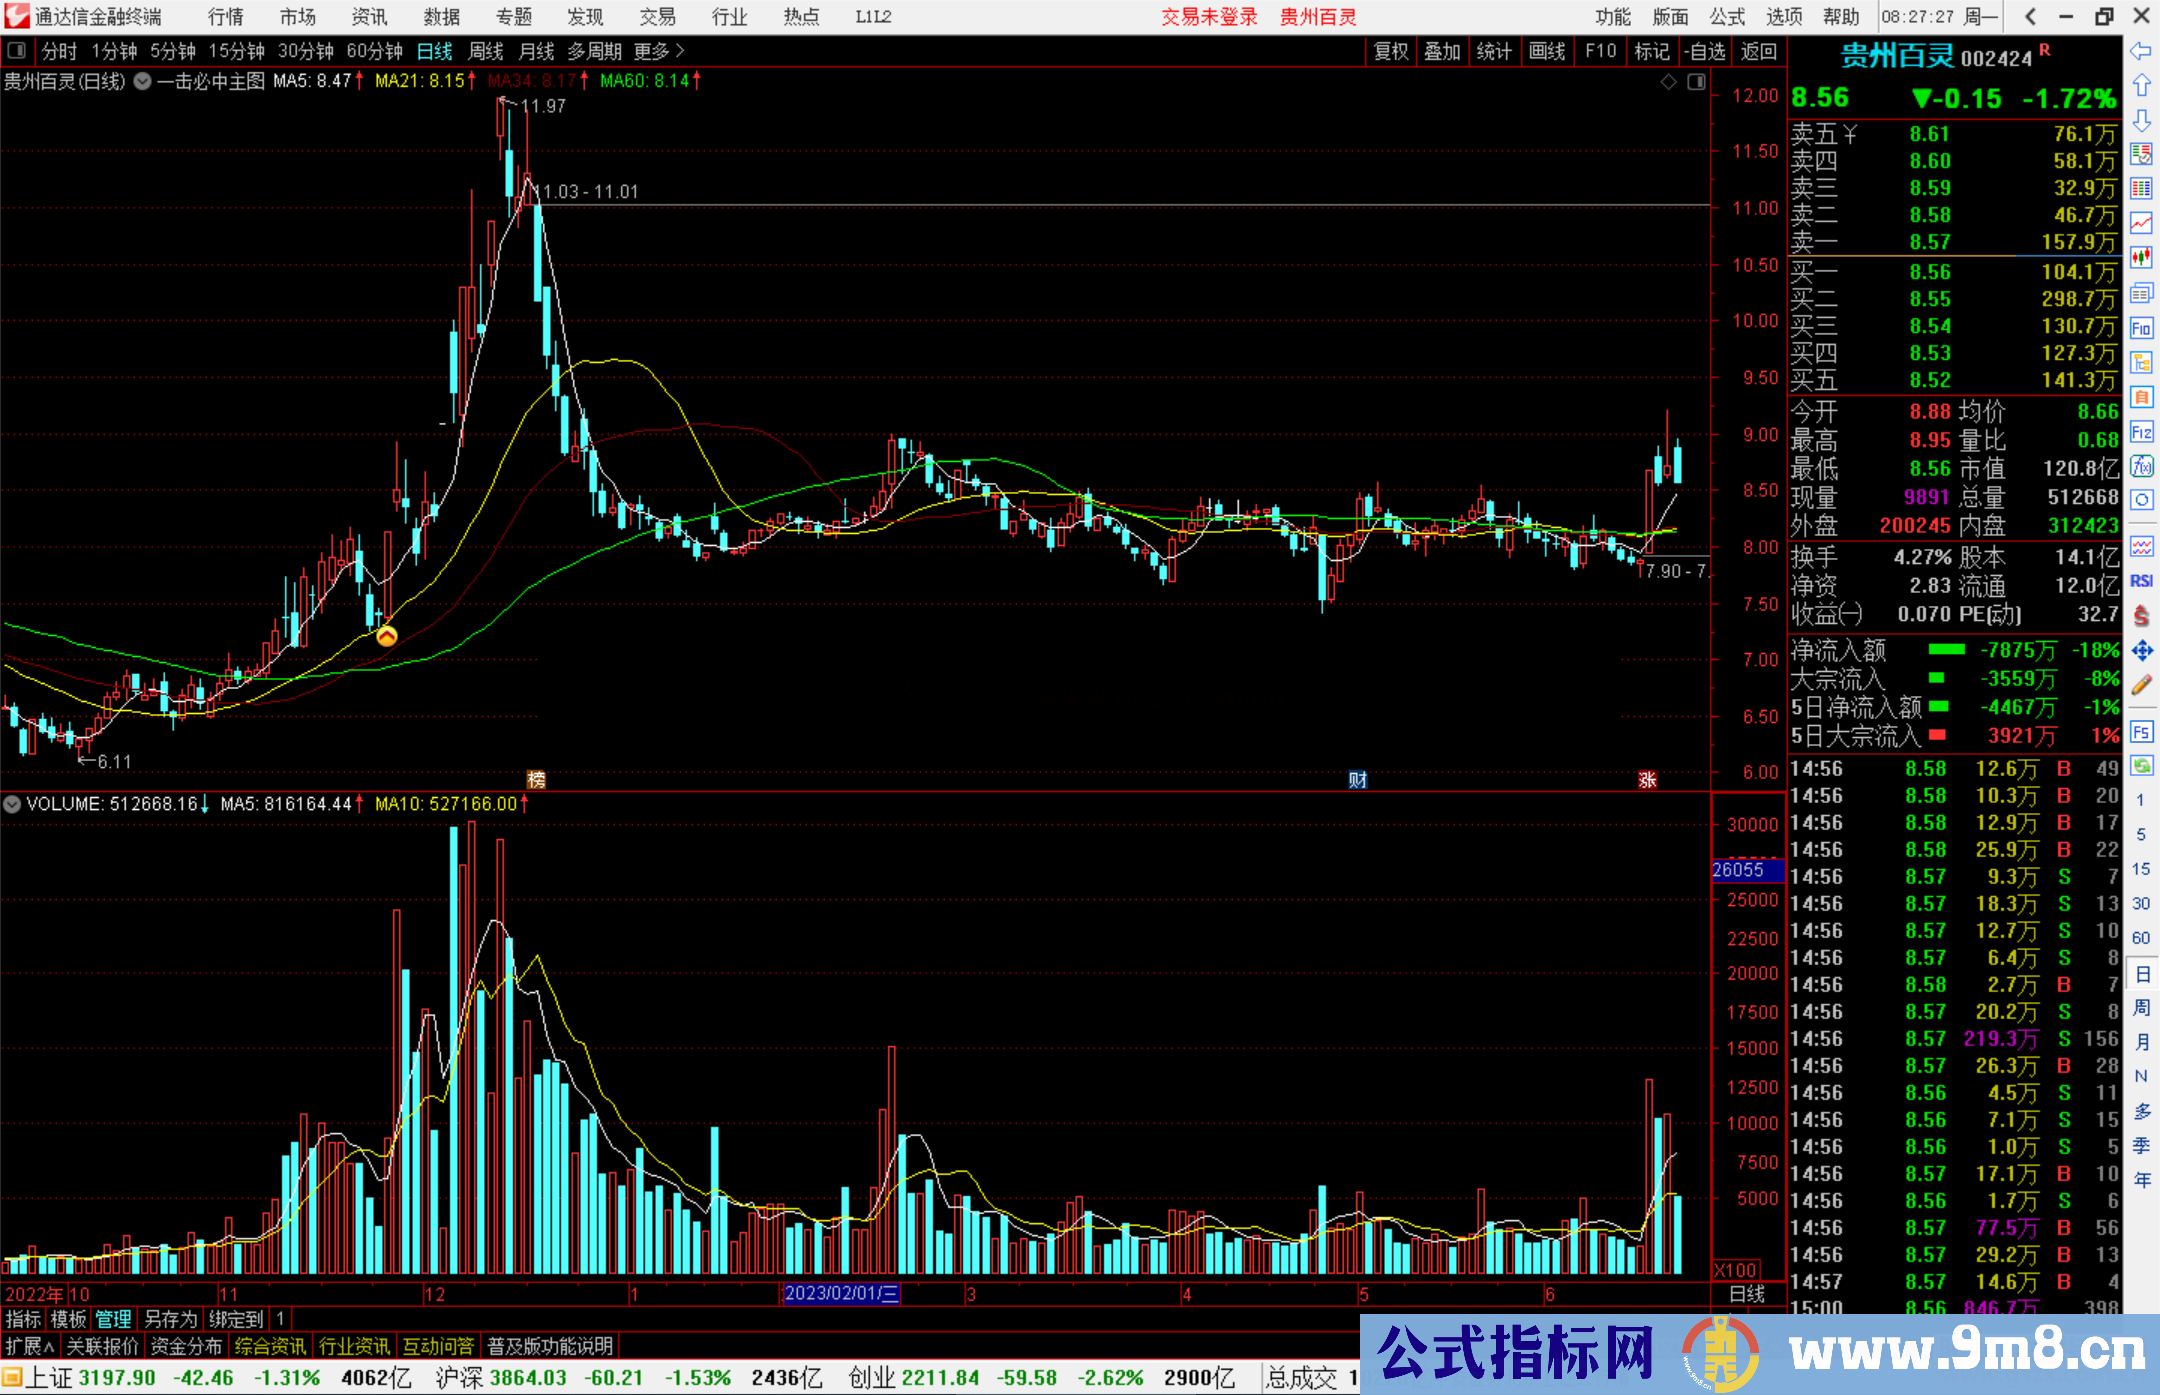Open the 资讯 menu
Image resolution: width=2160 pixels, height=1395 pixels.
point(369,17)
